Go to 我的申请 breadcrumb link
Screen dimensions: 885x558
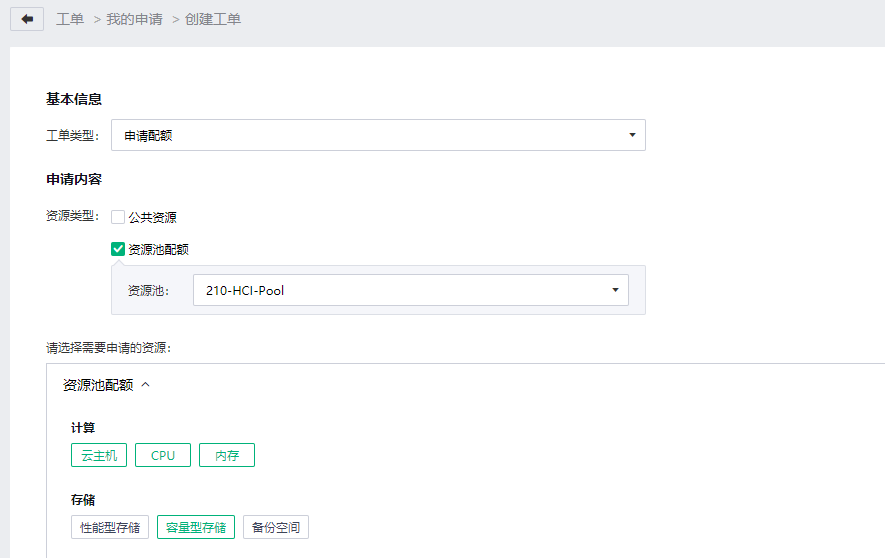coord(134,19)
